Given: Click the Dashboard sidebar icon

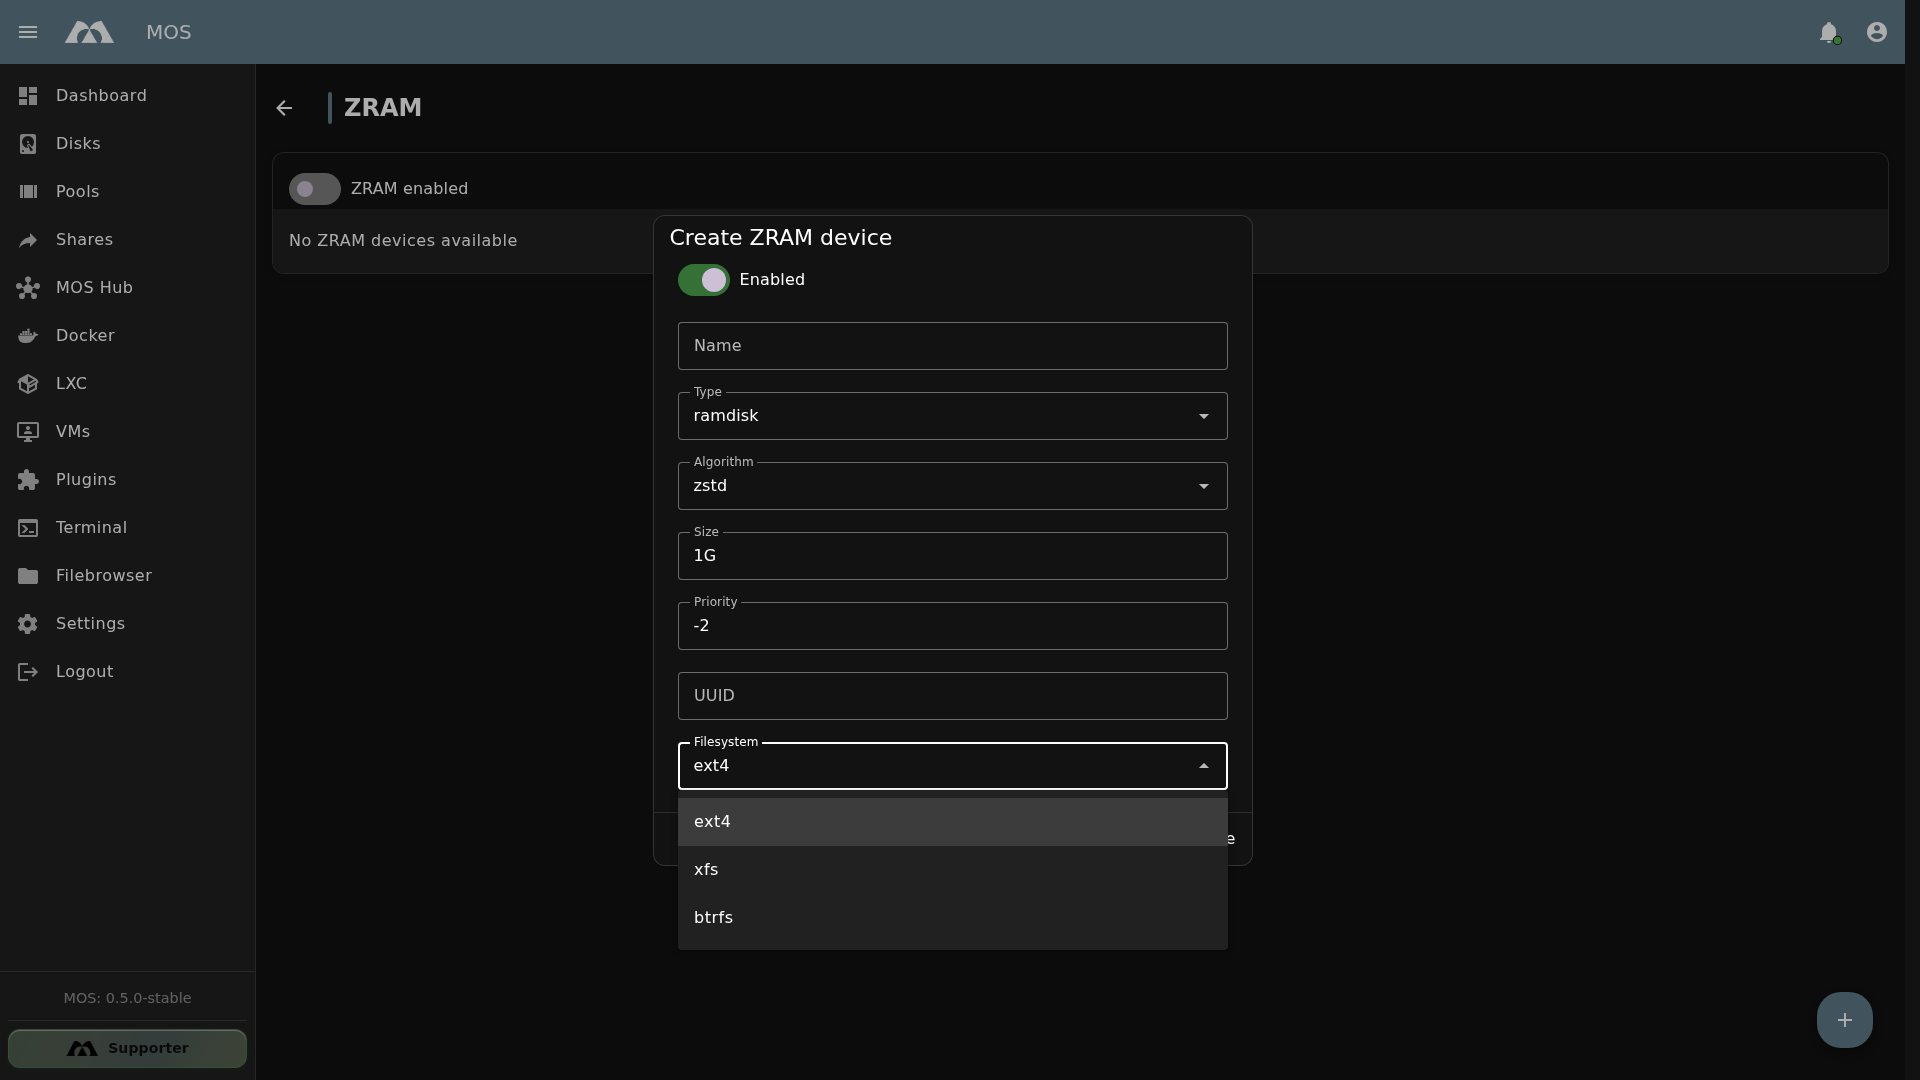Looking at the screenshot, I should 28,96.
